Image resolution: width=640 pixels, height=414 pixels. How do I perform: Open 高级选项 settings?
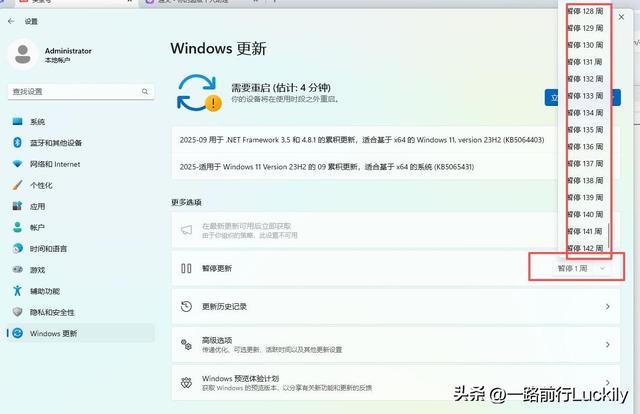396,345
